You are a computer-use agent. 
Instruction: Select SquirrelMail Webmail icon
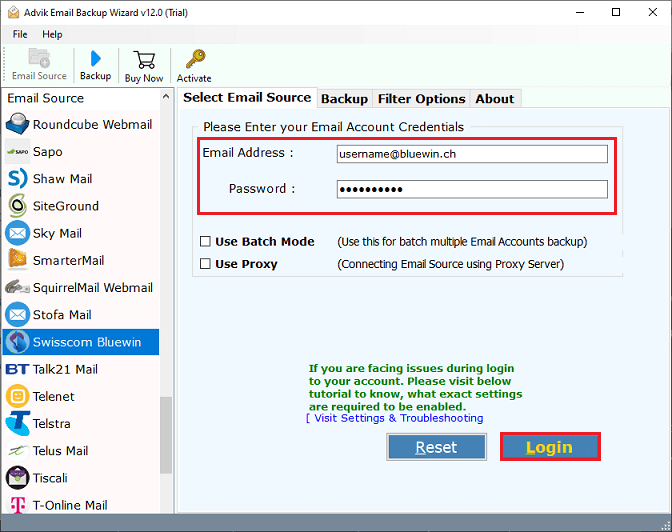point(18,287)
